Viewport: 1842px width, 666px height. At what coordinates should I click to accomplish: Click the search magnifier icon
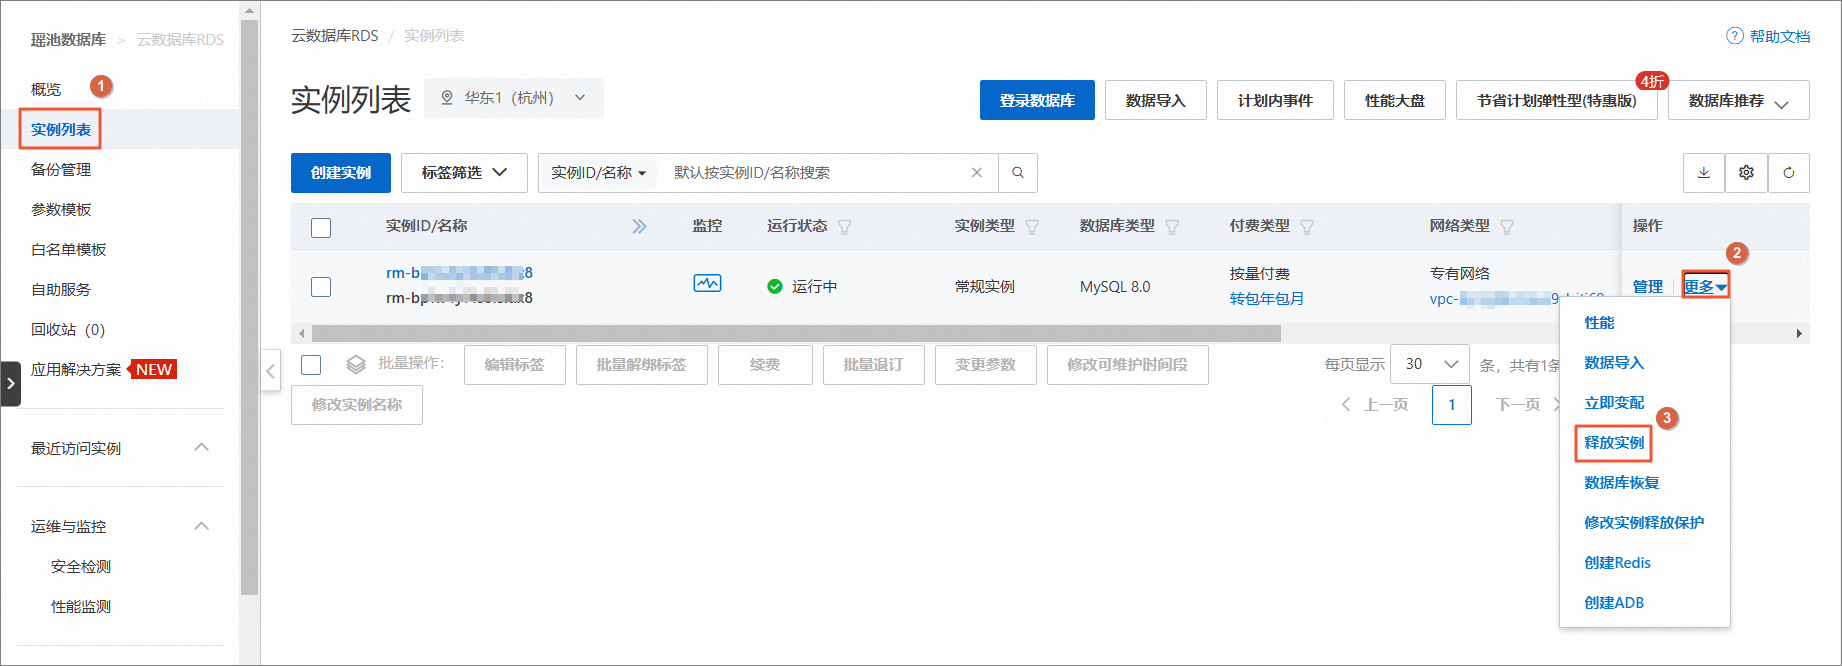(x=1018, y=173)
